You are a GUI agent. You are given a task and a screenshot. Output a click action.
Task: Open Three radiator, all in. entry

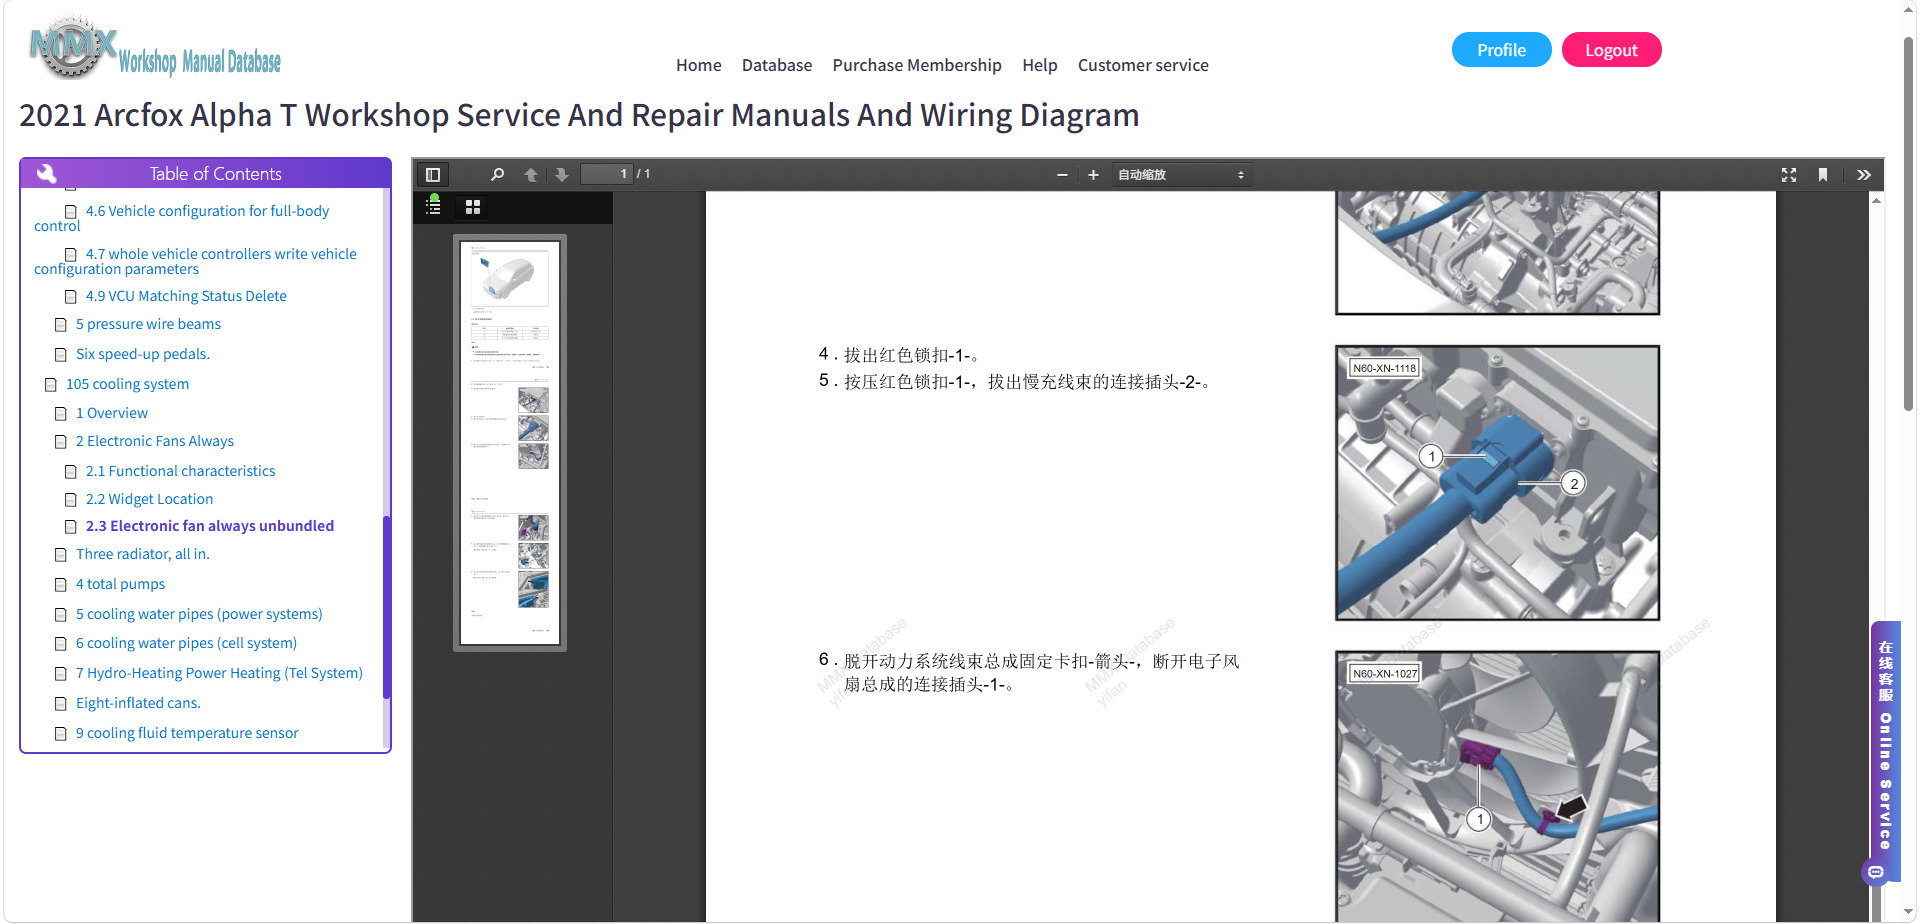(x=143, y=554)
